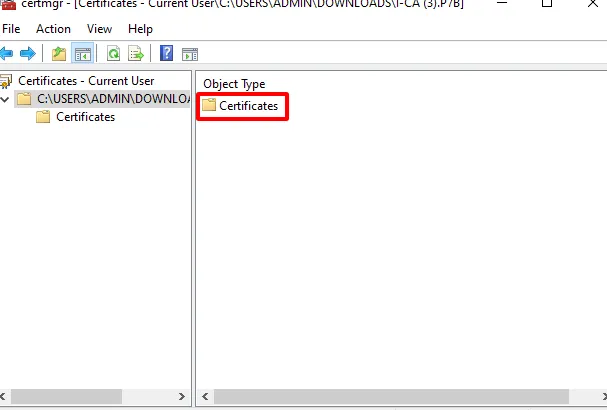
Task: Click certmgr app icon in title bar
Action: point(8,4)
